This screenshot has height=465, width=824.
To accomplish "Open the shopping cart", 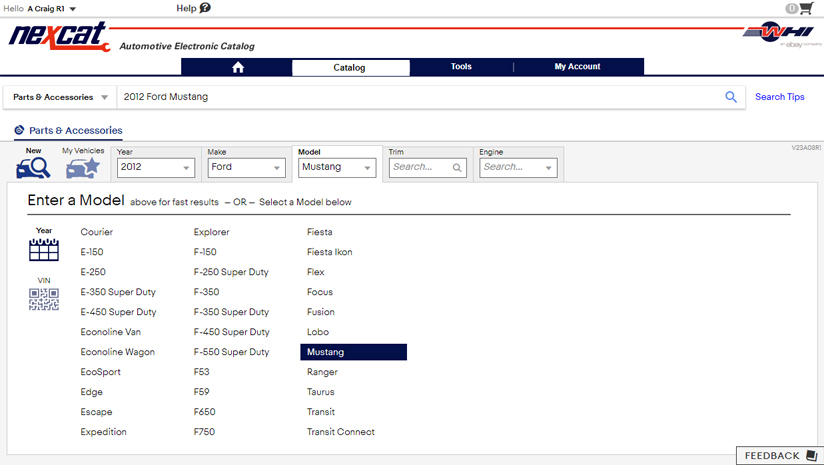I will 806,8.
